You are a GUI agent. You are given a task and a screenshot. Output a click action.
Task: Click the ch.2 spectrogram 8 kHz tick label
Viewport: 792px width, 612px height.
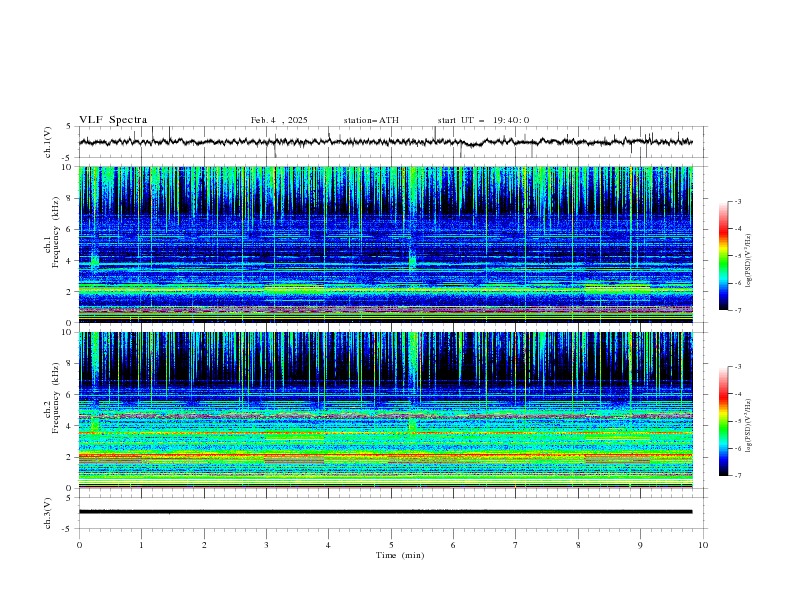tap(71, 364)
